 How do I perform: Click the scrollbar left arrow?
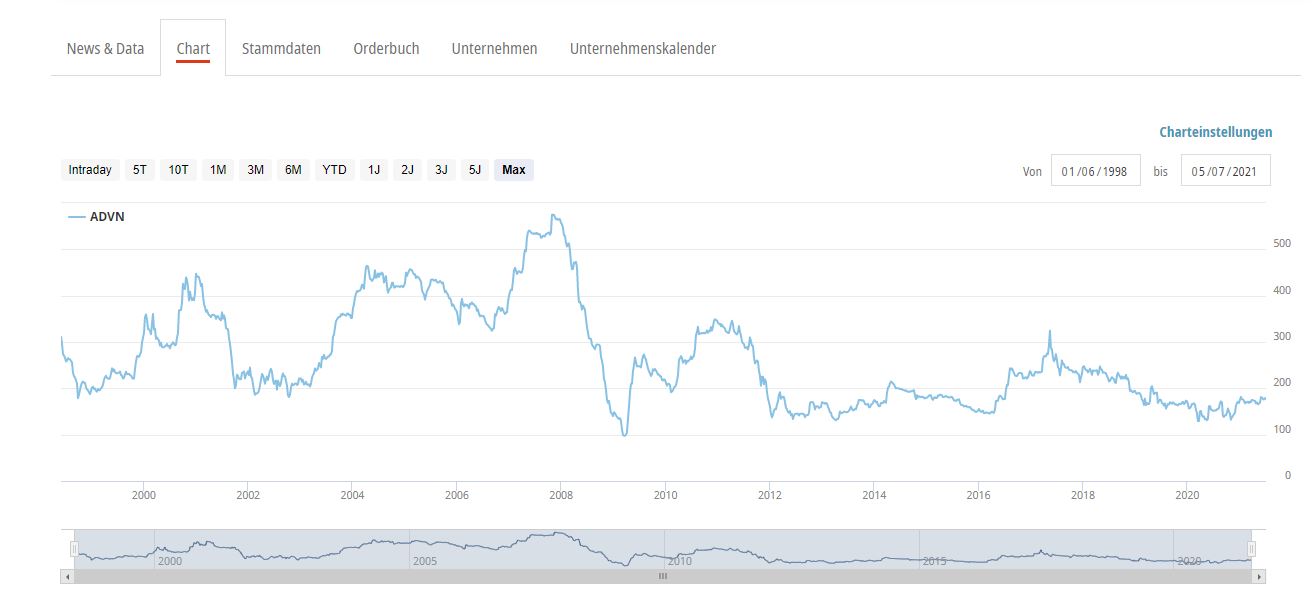click(x=67, y=577)
